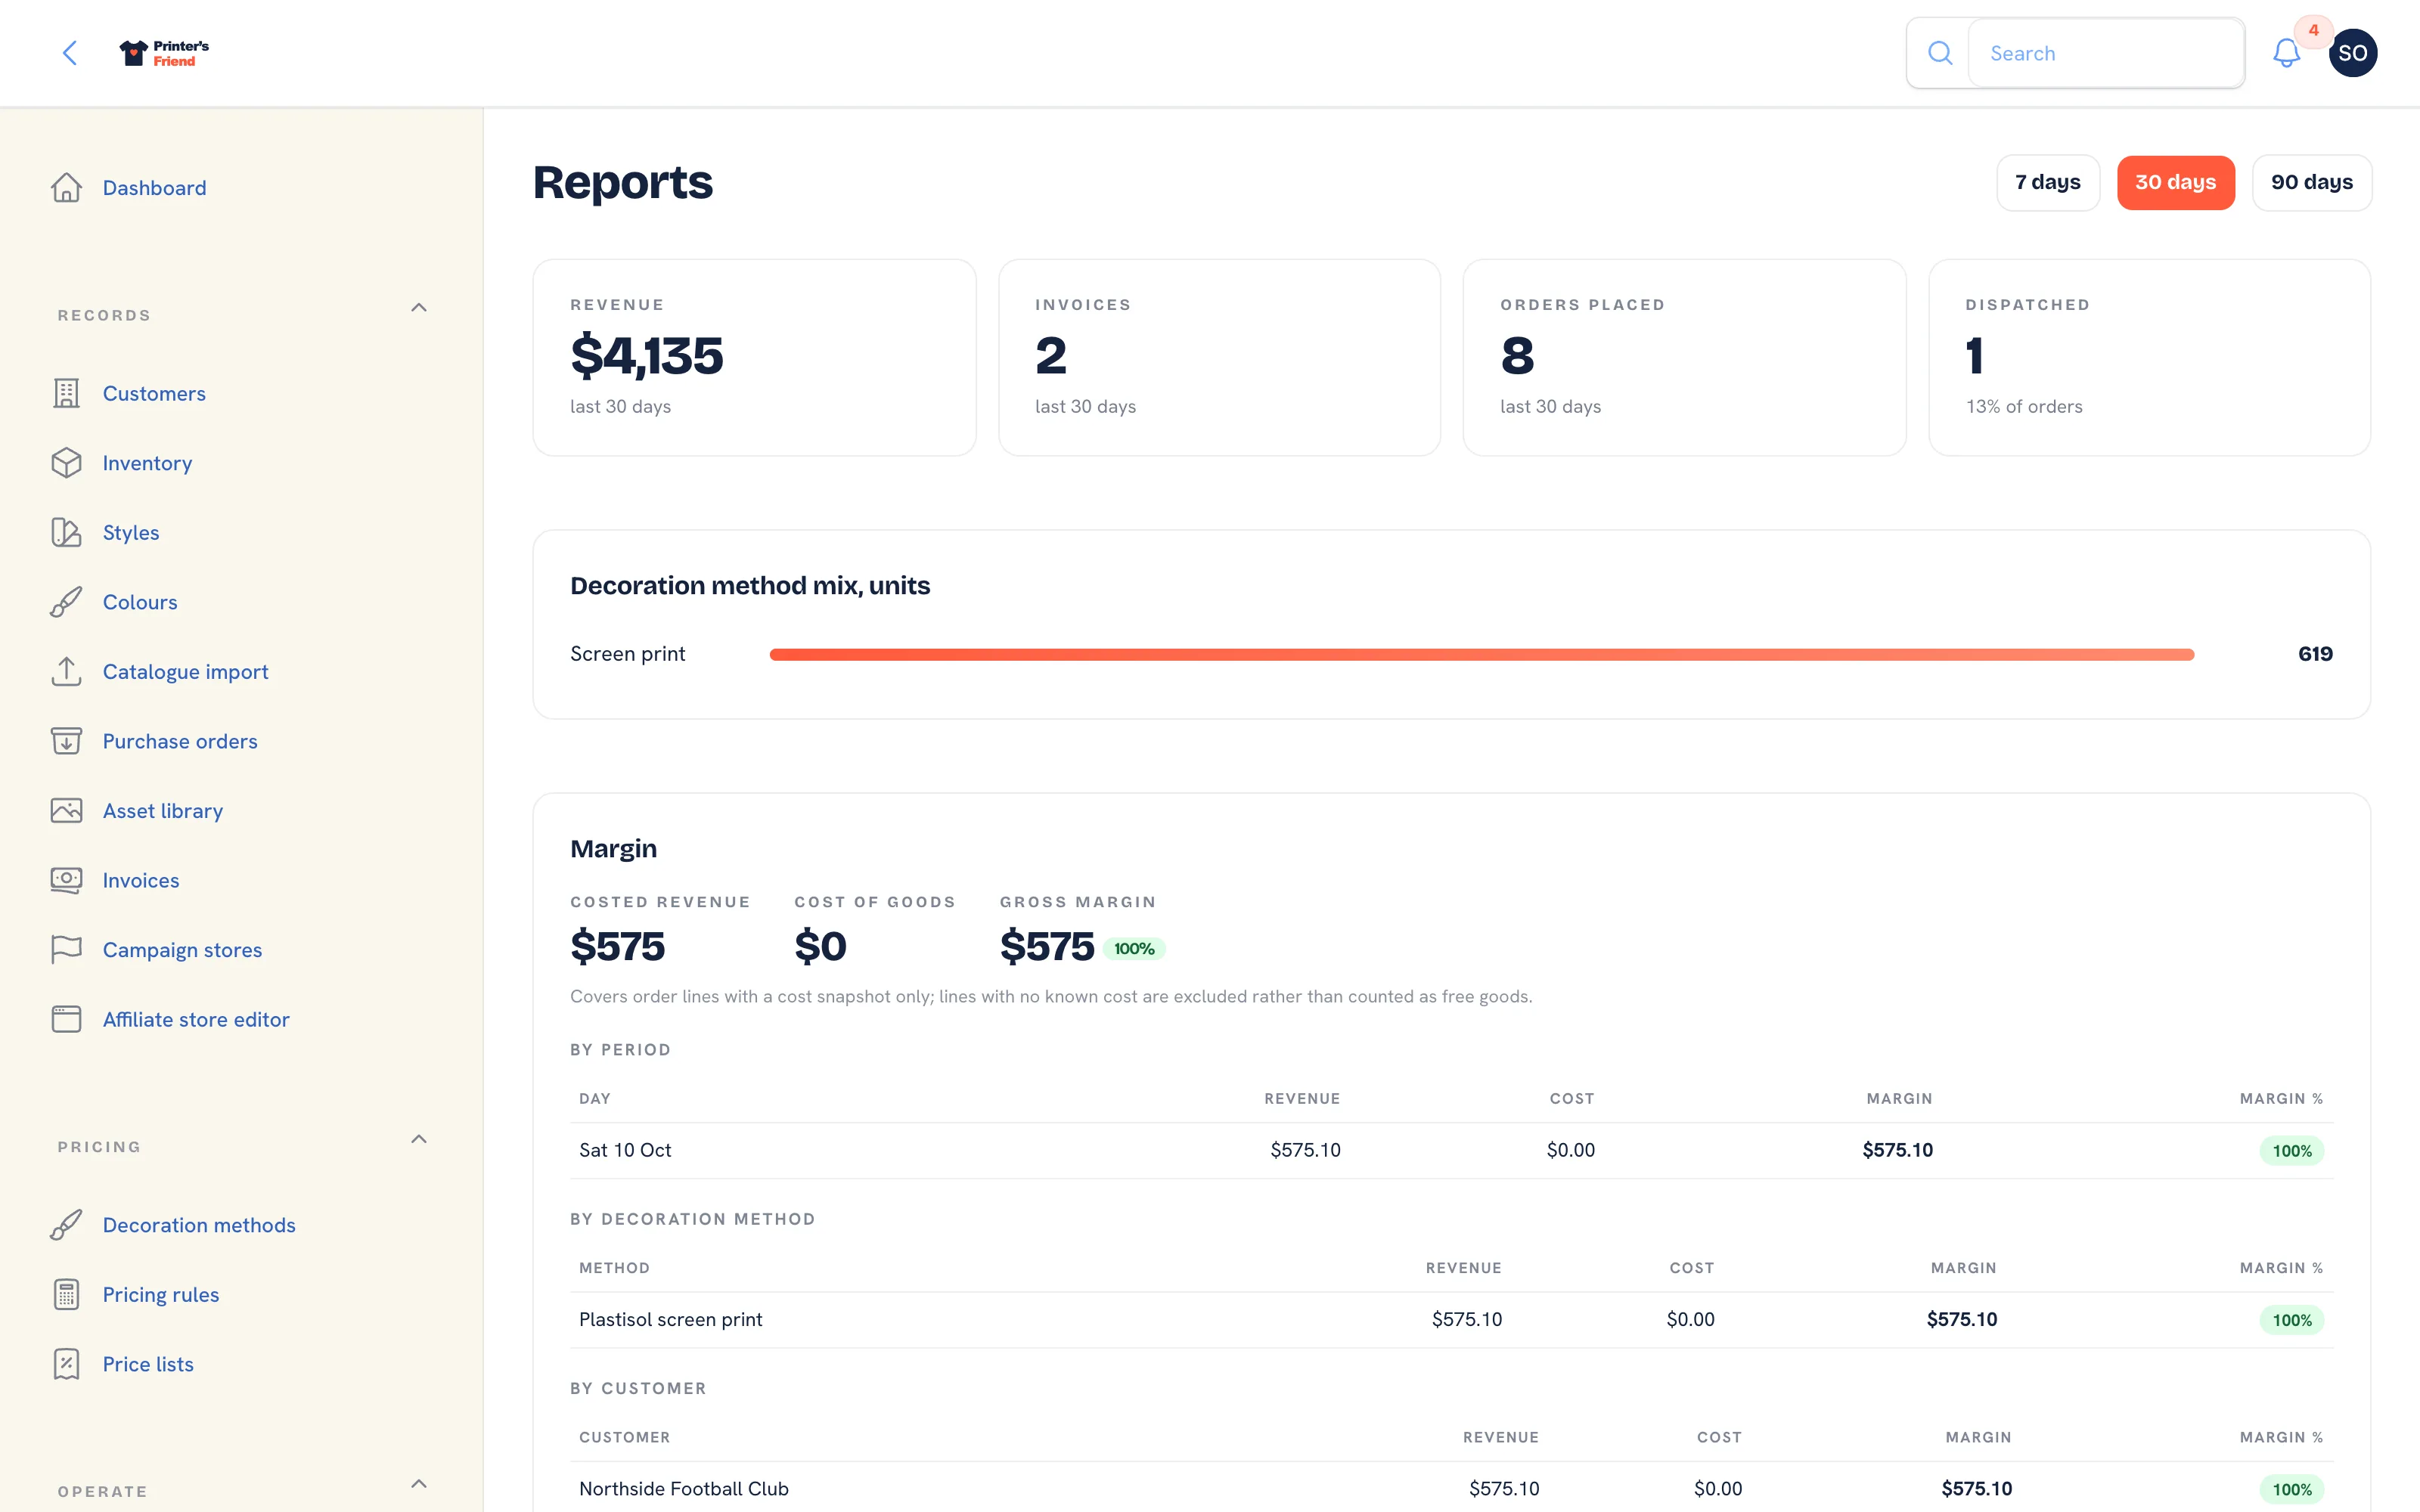Image resolution: width=2420 pixels, height=1512 pixels.
Task: Click Northside Football Club row
Action: 1451,1488
